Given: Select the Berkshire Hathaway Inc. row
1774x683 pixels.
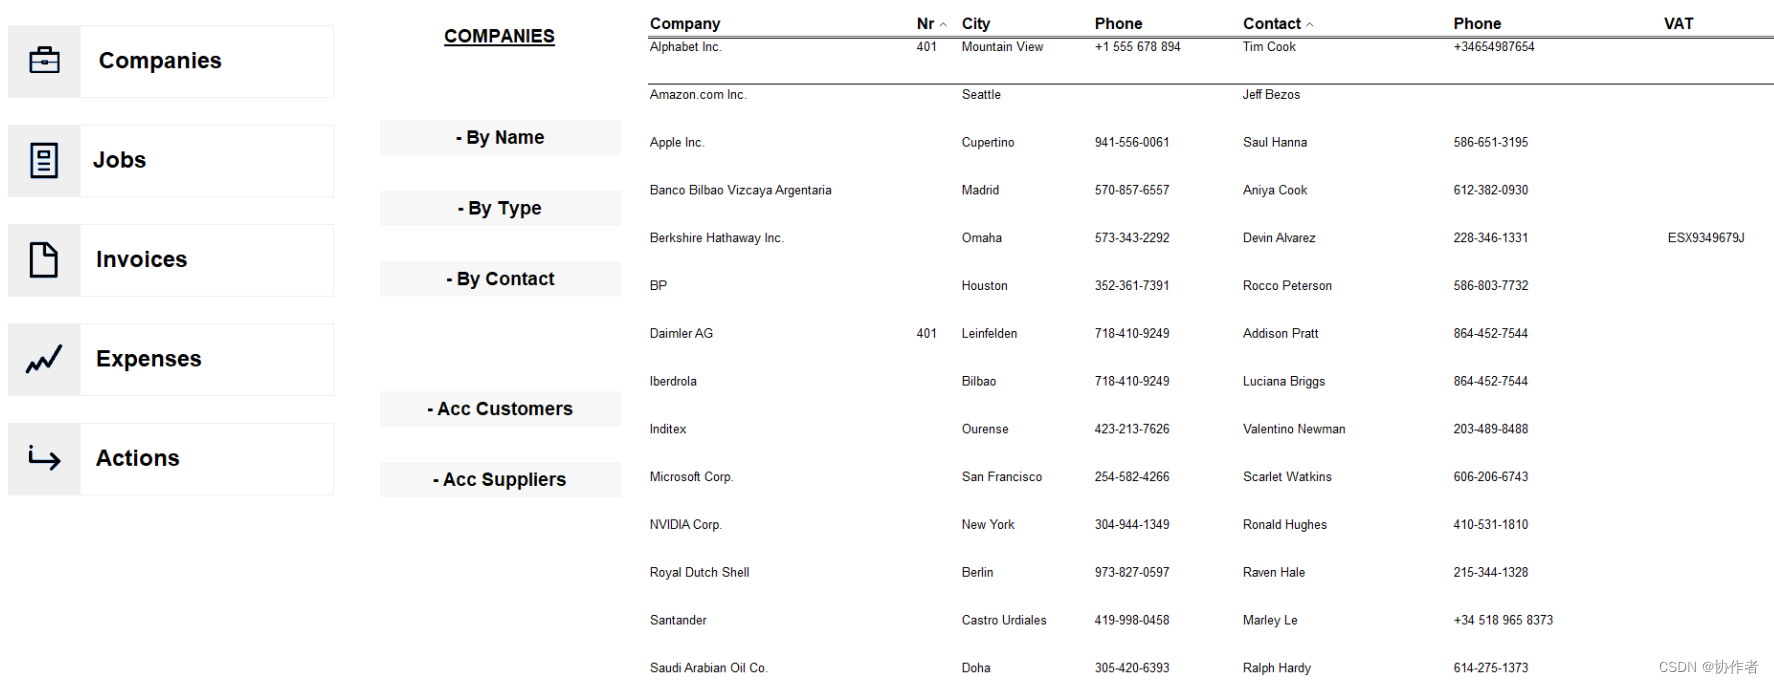Looking at the screenshot, I should point(716,238).
